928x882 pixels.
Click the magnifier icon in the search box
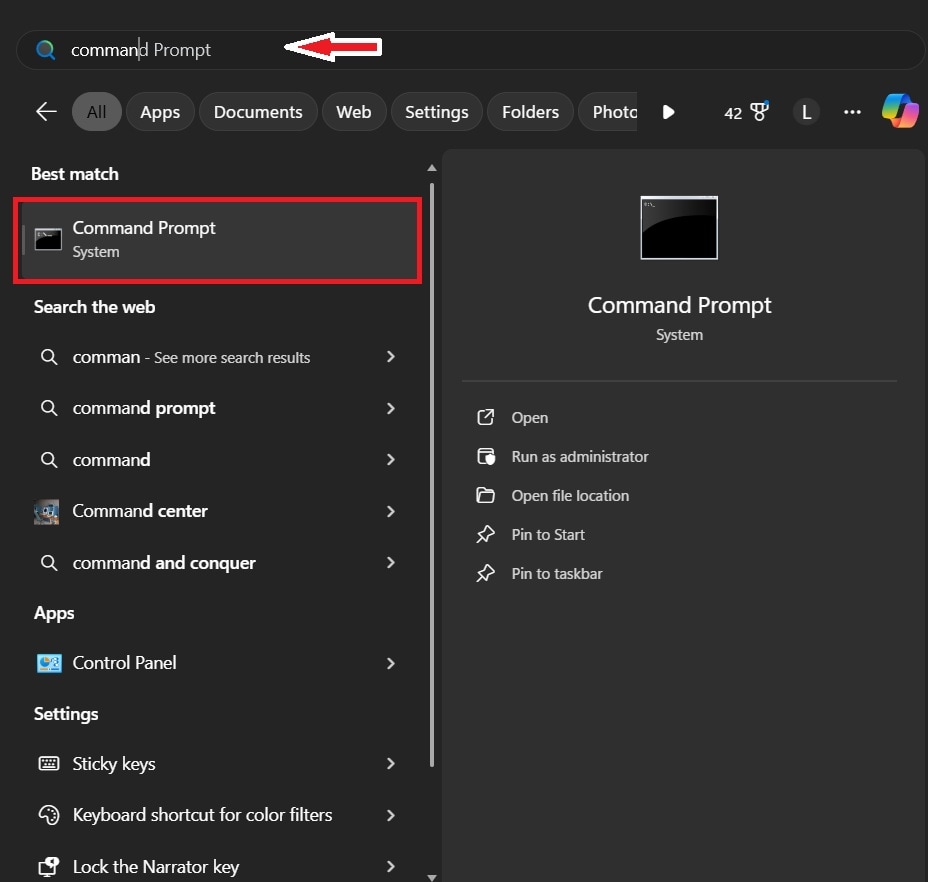tap(45, 49)
